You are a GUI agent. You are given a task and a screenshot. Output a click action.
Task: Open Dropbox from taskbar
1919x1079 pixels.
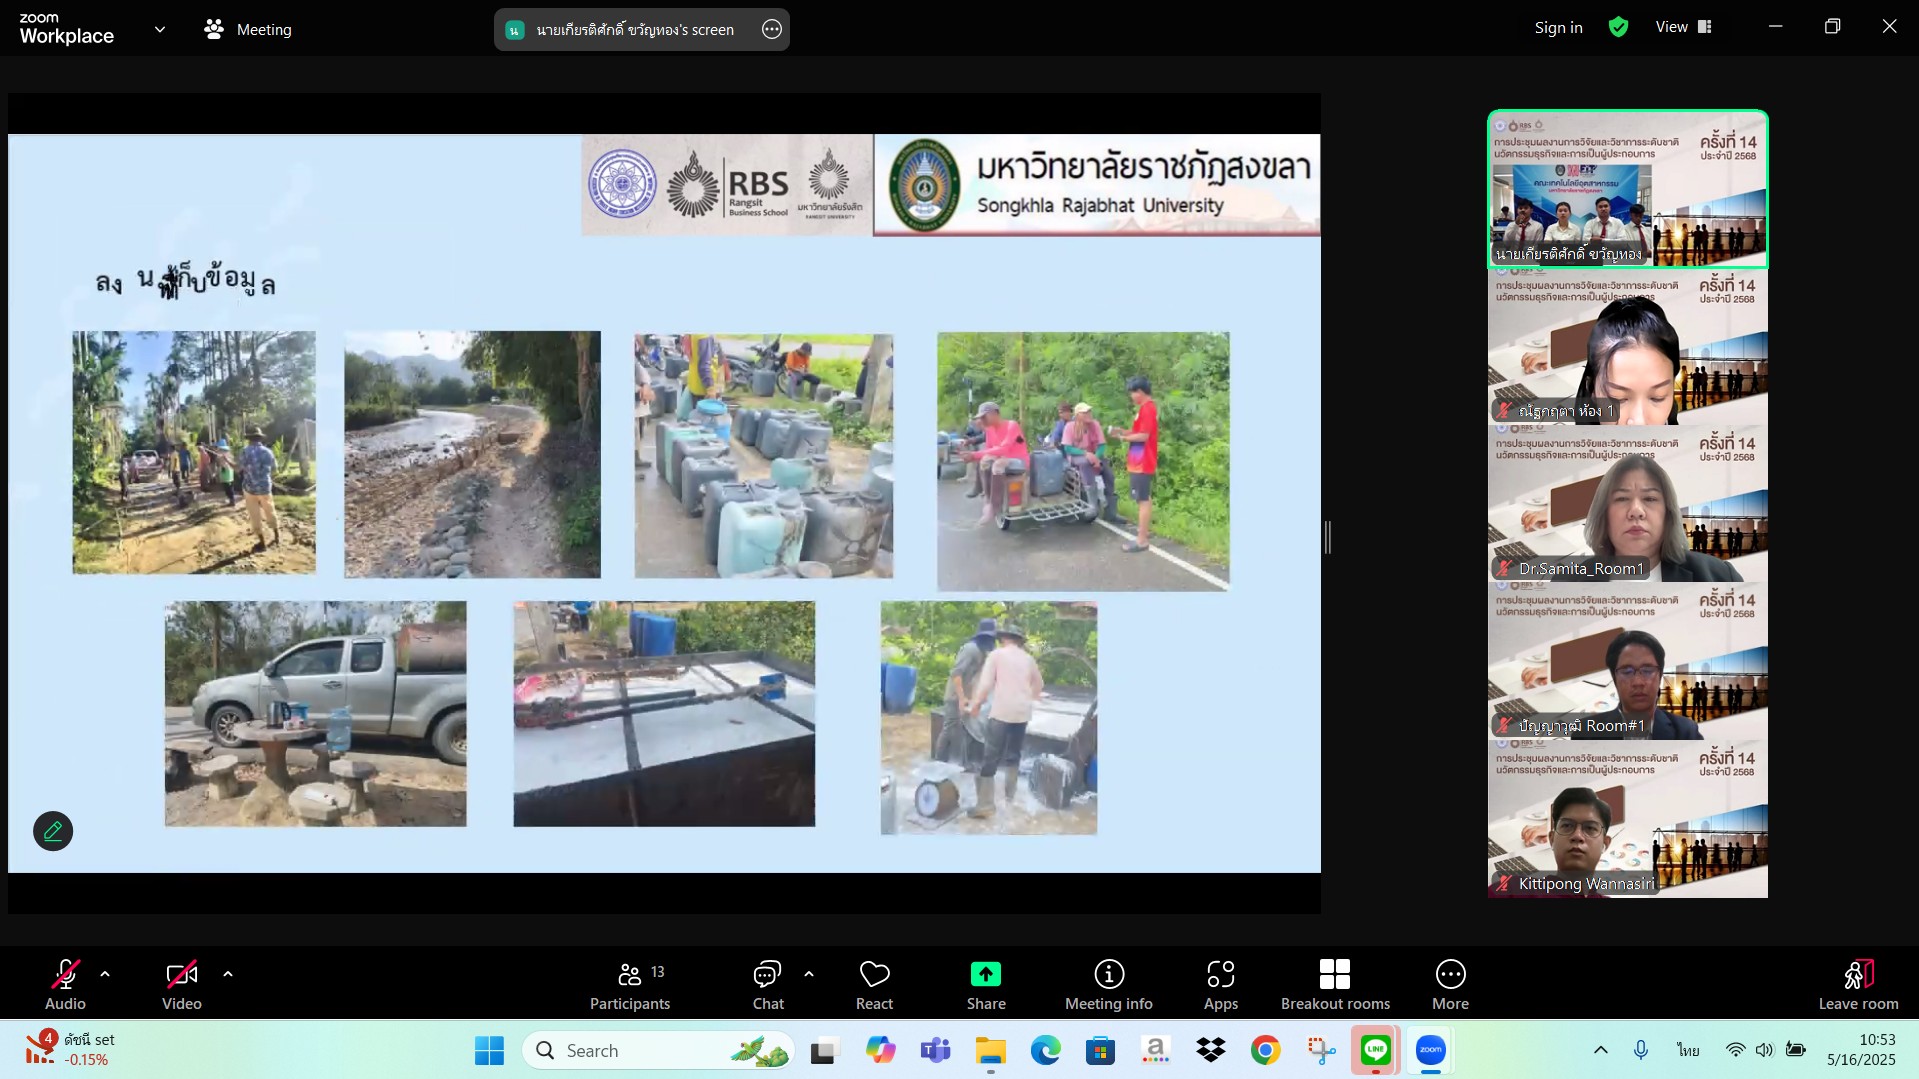(1210, 1050)
